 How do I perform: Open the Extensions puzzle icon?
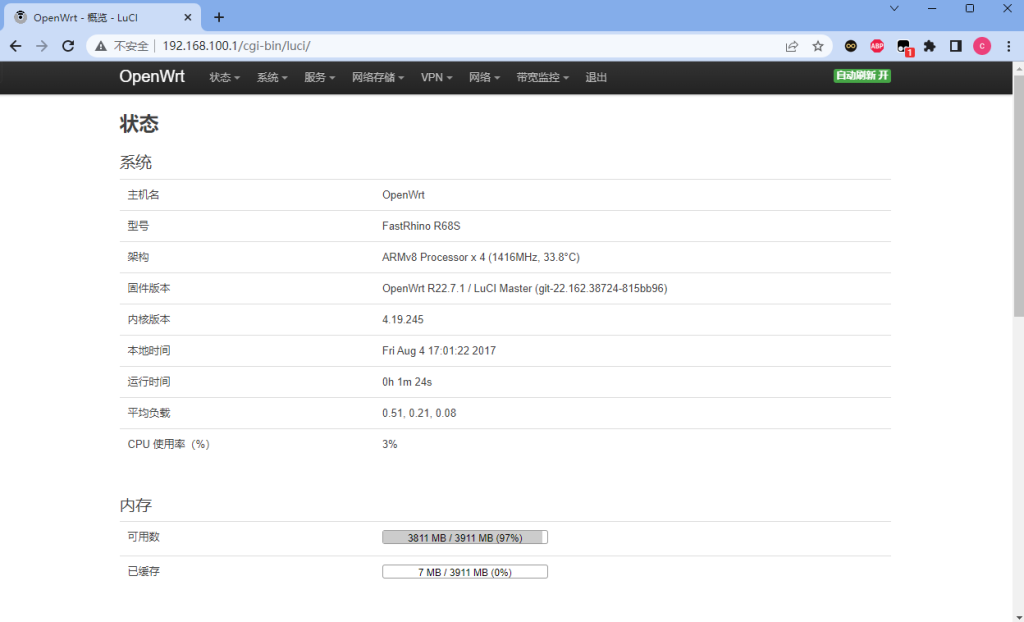pos(929,46)
